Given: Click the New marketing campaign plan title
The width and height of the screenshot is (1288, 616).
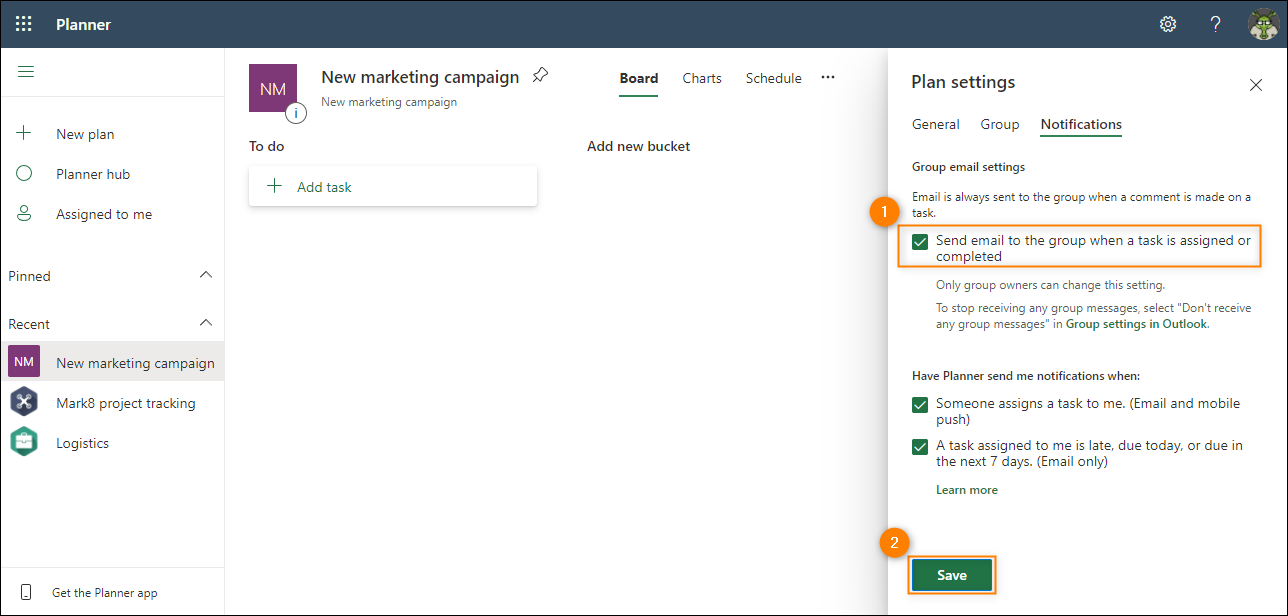Looking at the screenshot, I should pyautogui.click(x=420, y=77).
